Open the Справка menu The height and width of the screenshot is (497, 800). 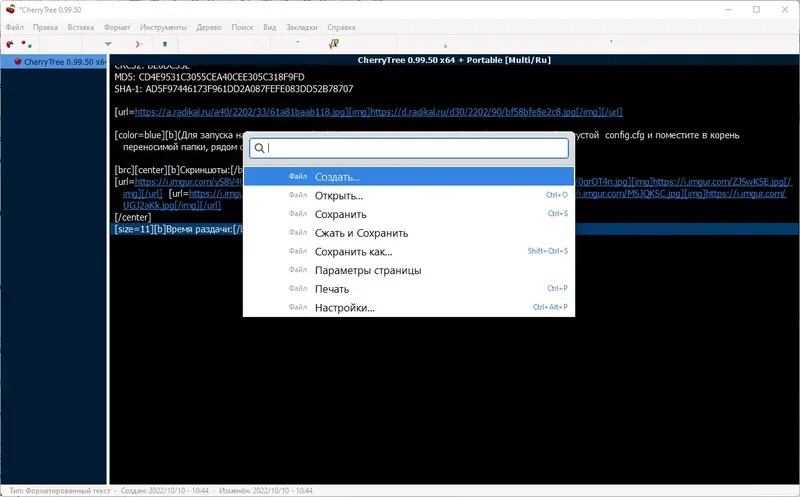(341, 27)
